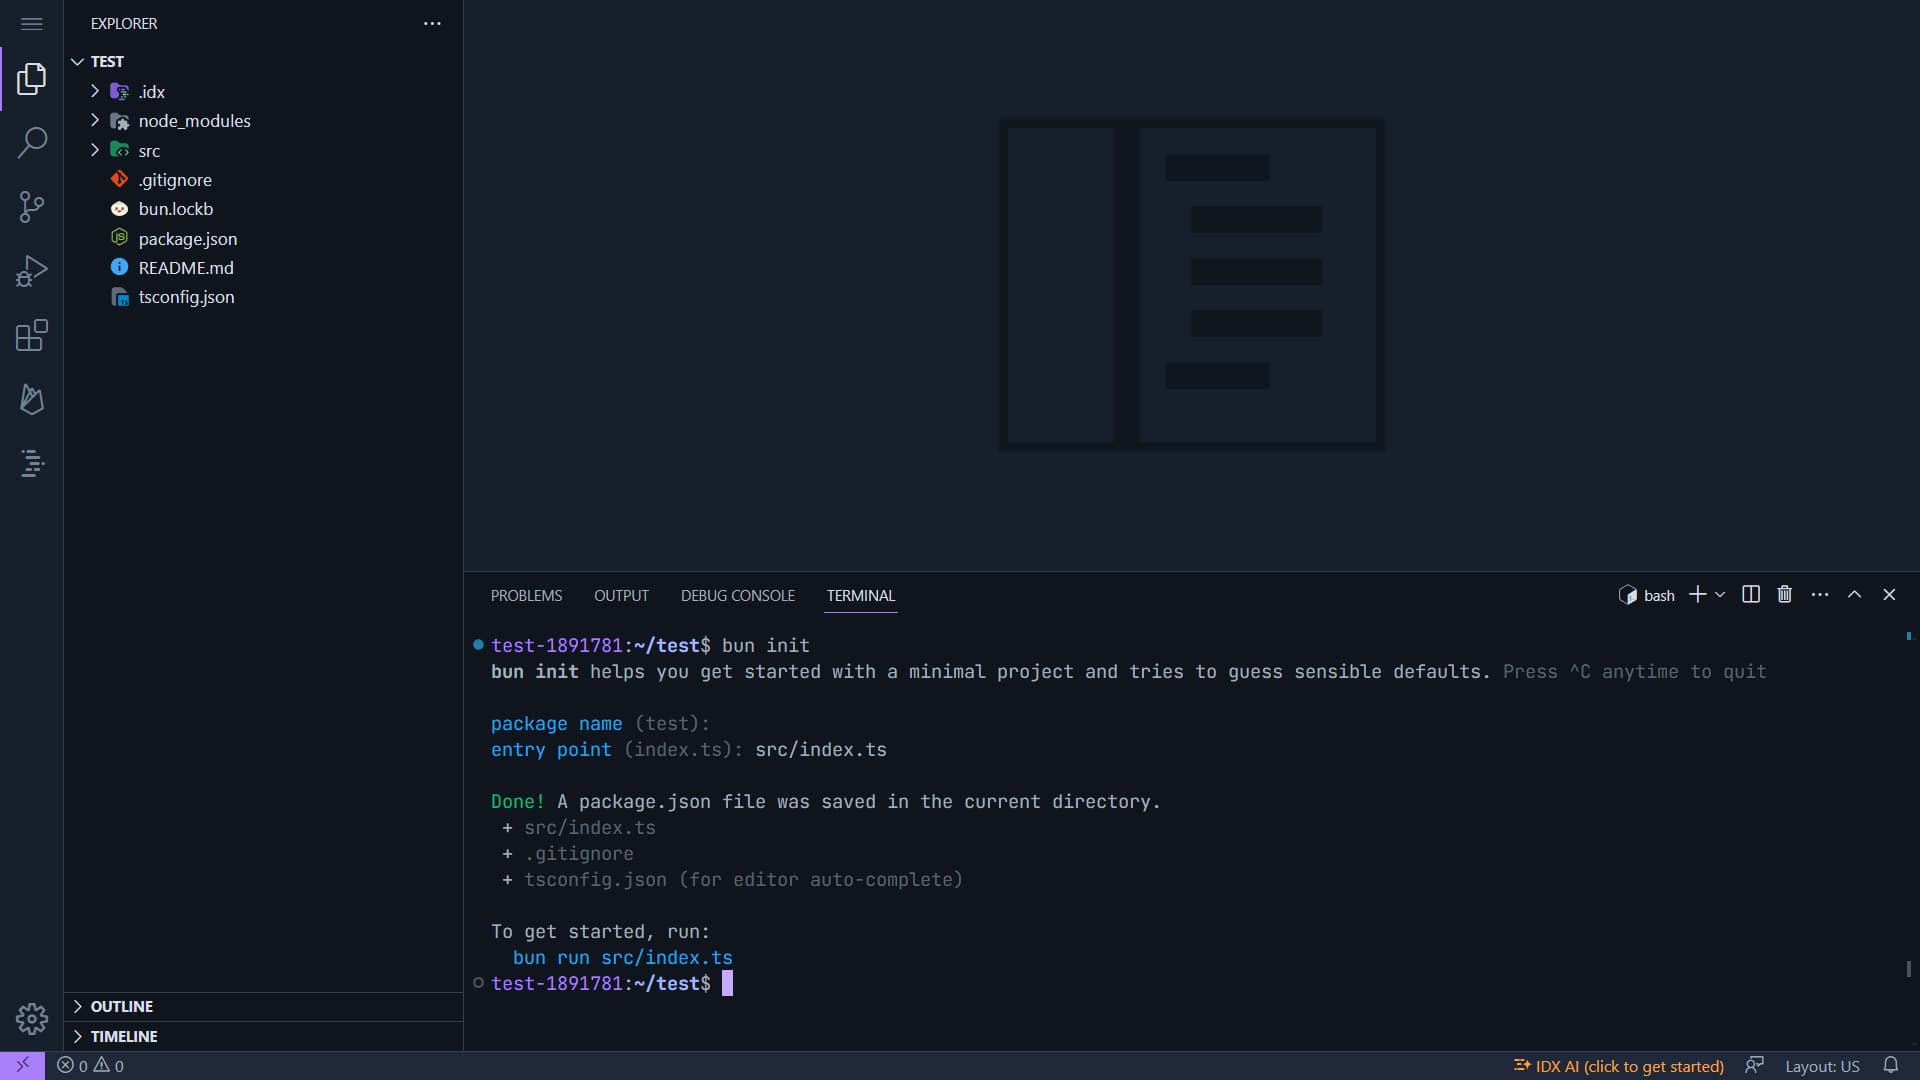
Task: Open the README.md file
Action: click(x=264, y=267)
